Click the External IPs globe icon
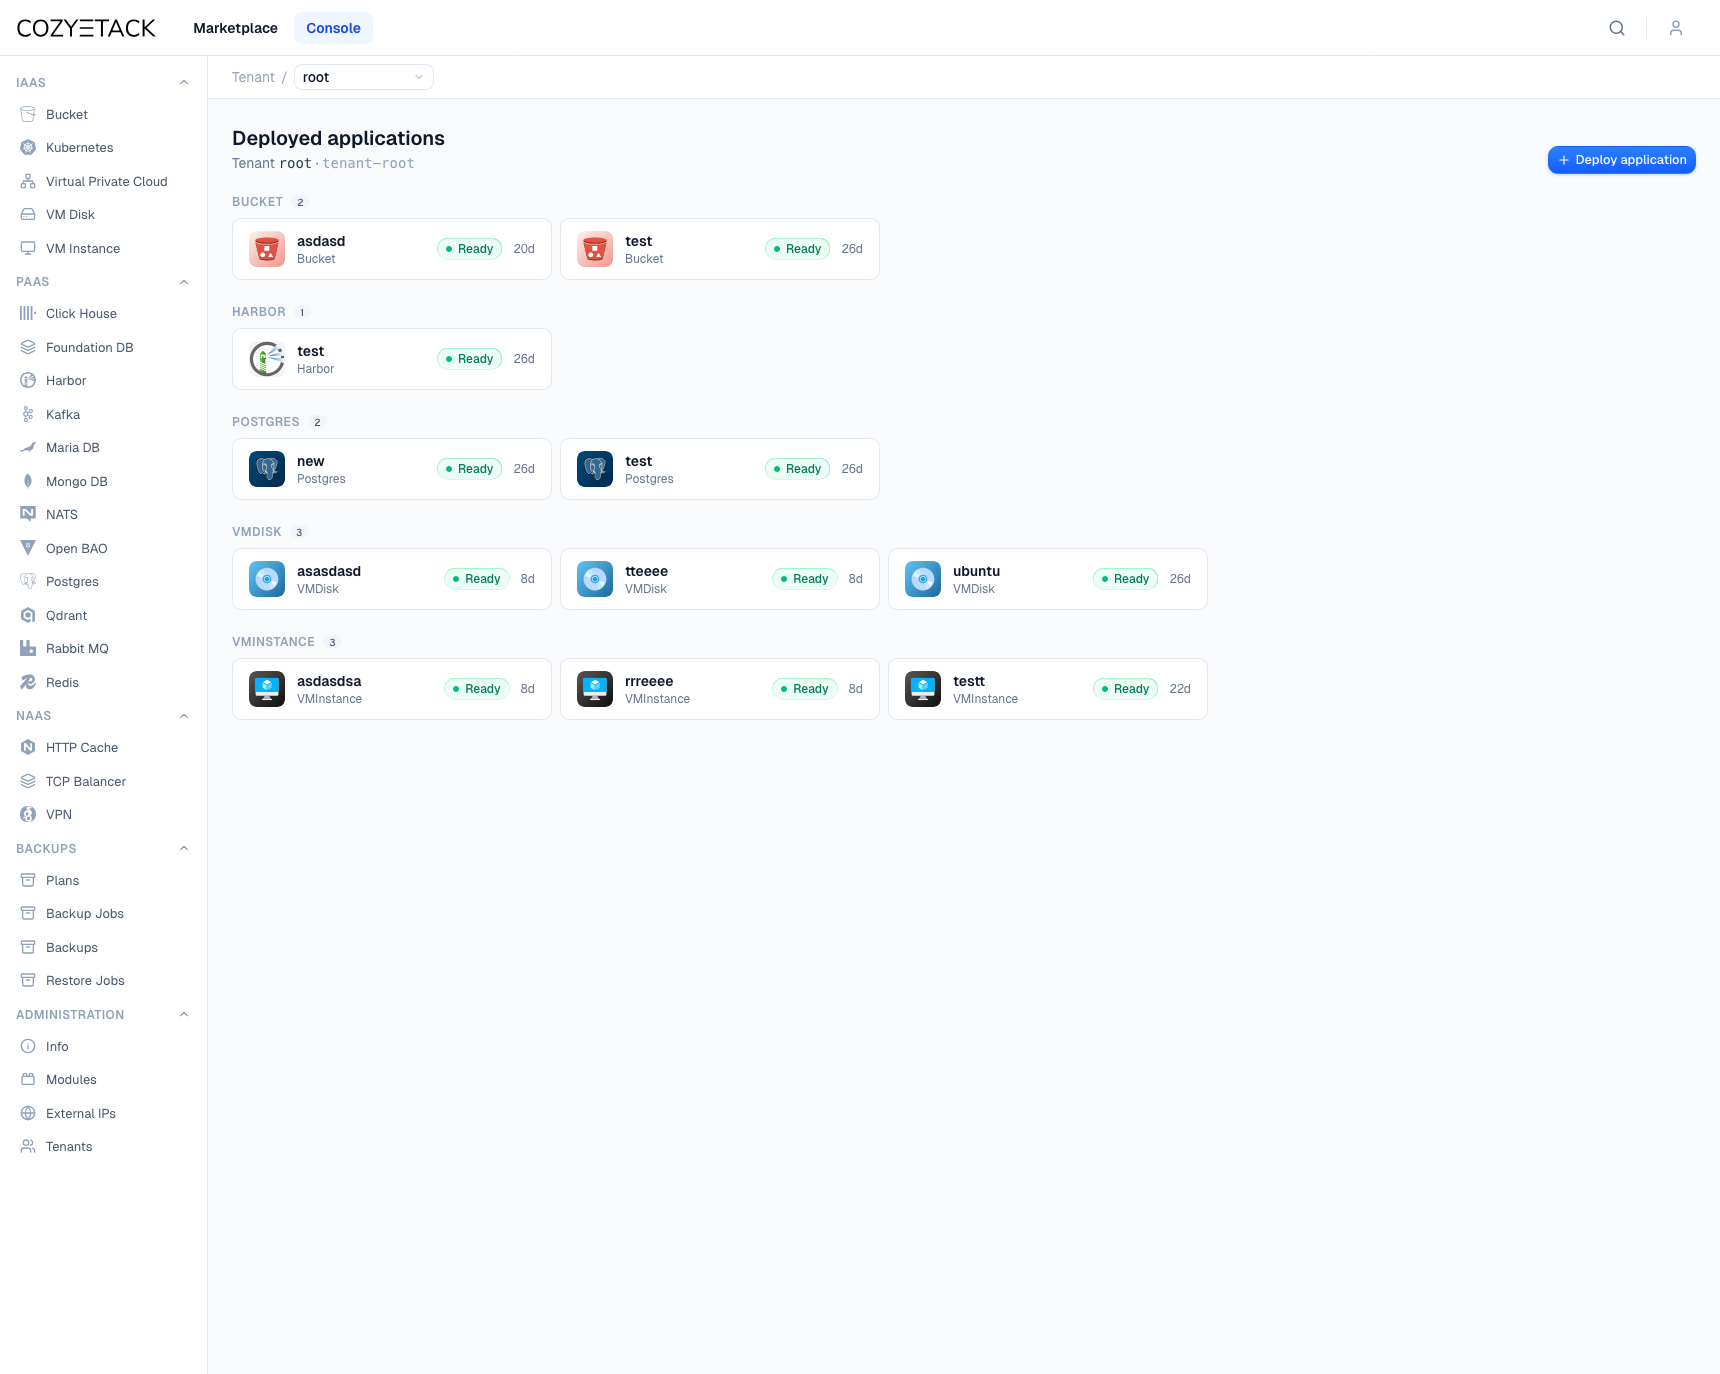1720x1374 pixels. pos(28,1114)
